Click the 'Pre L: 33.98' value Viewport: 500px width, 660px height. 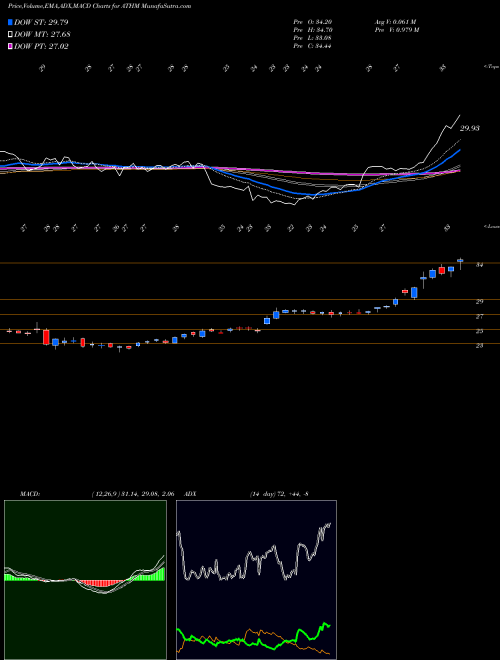(313, 38)
